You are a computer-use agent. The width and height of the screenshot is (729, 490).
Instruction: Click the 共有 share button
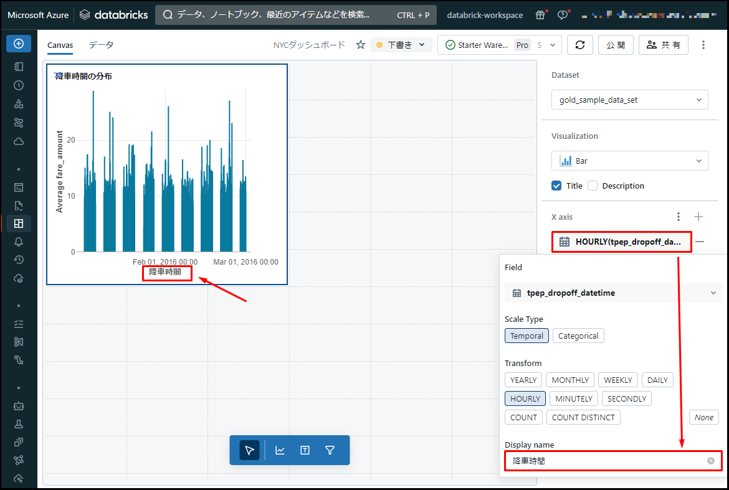tap(664, 45)
